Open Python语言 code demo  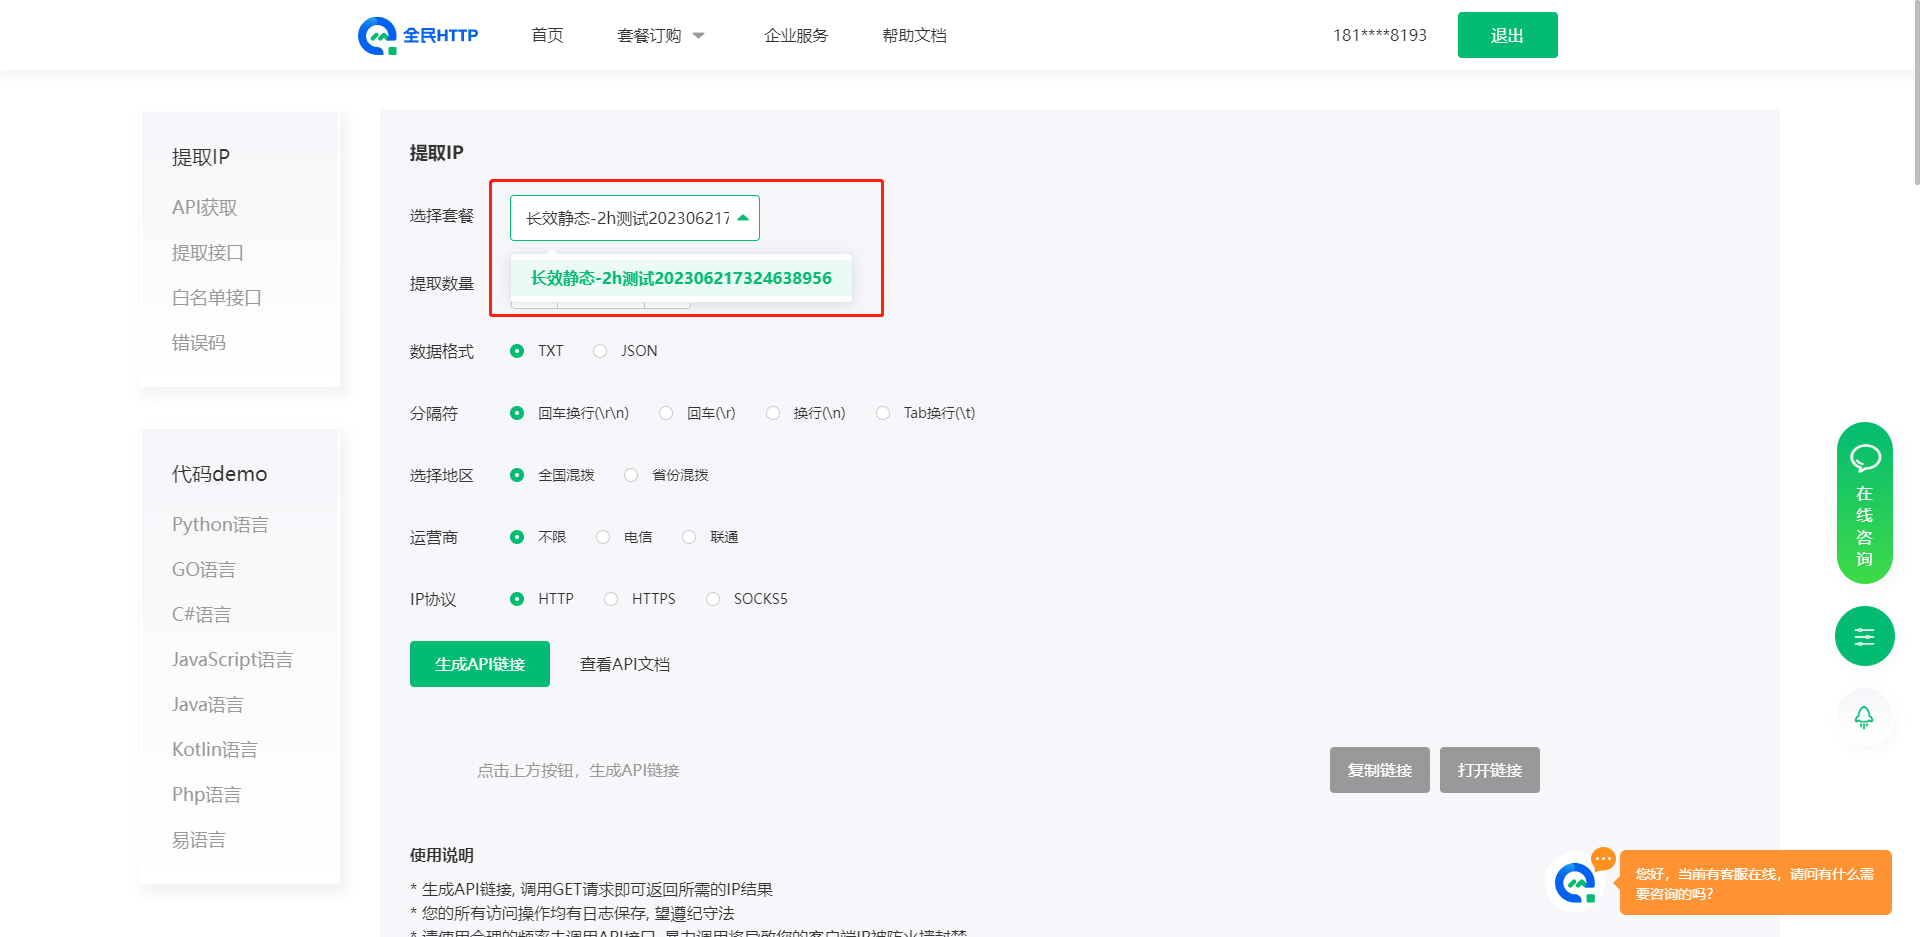click(220, 524)
